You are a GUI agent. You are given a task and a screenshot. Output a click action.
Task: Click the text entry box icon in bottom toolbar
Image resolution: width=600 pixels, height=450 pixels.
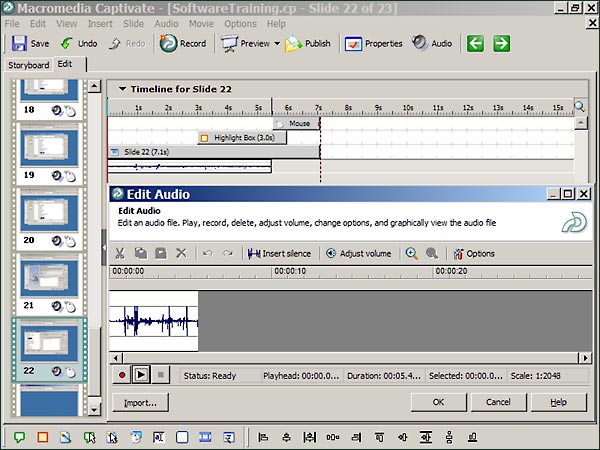coord(158,437)
